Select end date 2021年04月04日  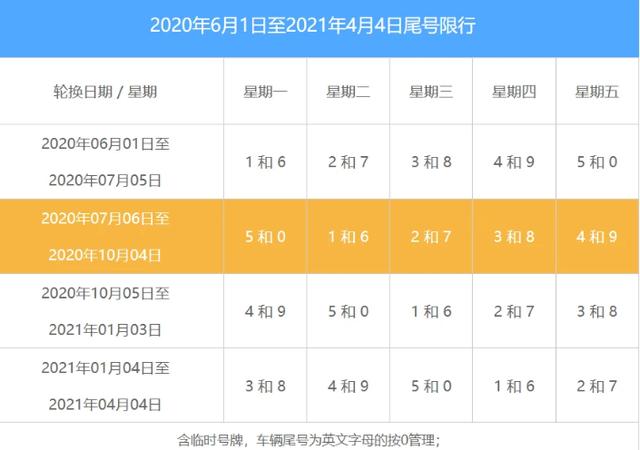pyautogui.click(x=105, y=404)
